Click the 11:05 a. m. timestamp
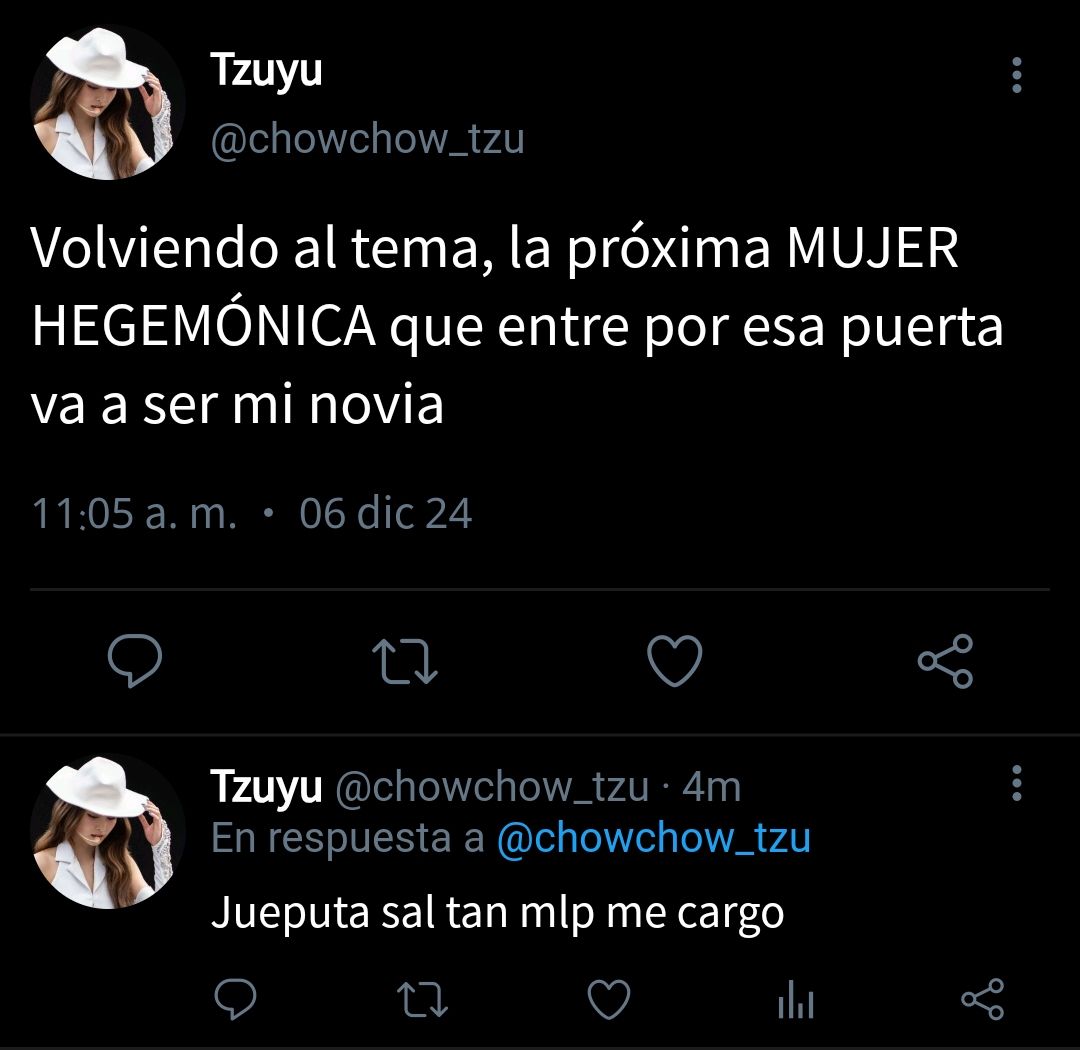 click(x=134, y=514)
